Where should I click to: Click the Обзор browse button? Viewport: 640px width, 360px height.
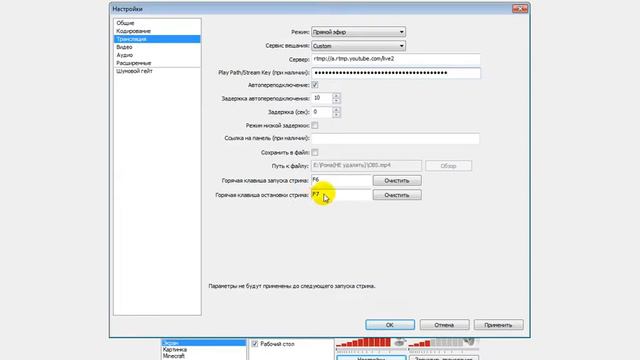(448, 166)
